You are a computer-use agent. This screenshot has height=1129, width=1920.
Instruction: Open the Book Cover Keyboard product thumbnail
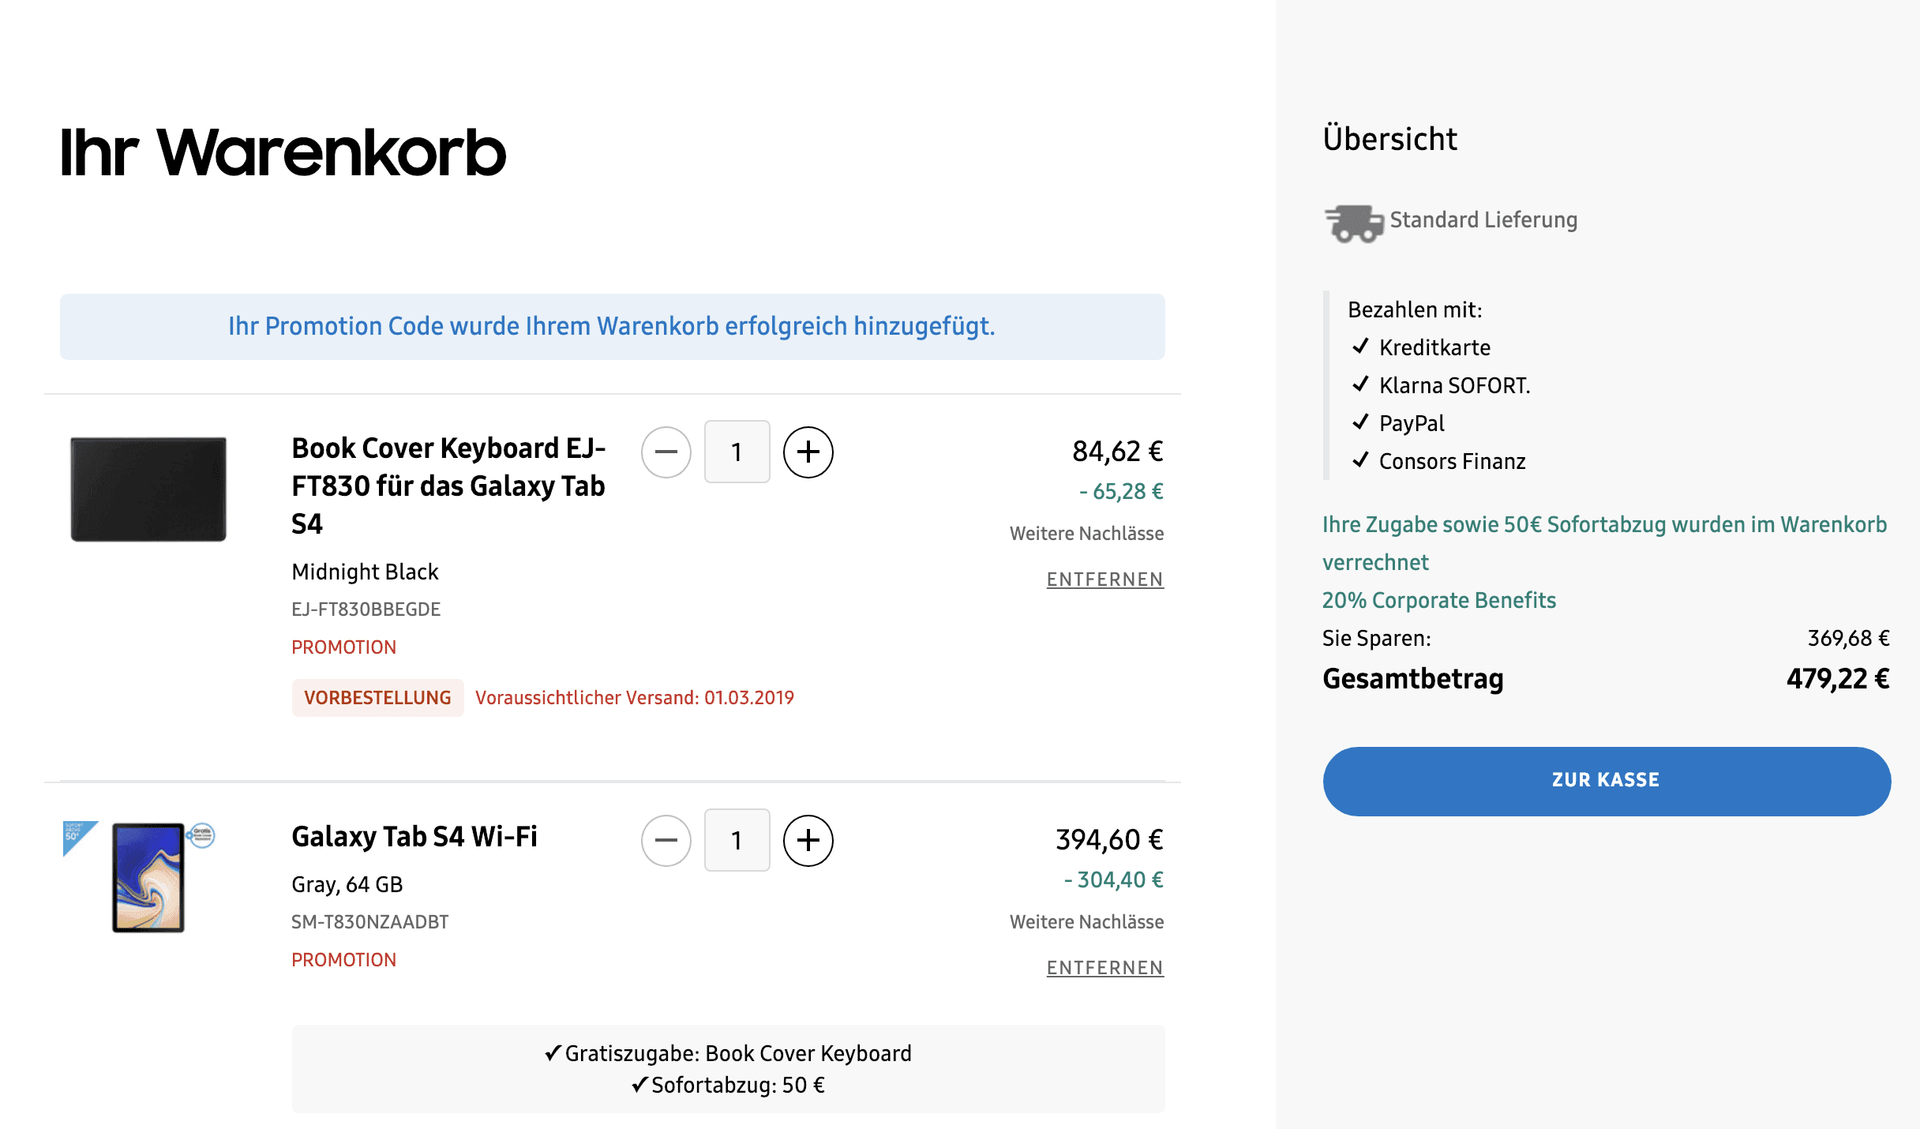(x=148, y=489)
